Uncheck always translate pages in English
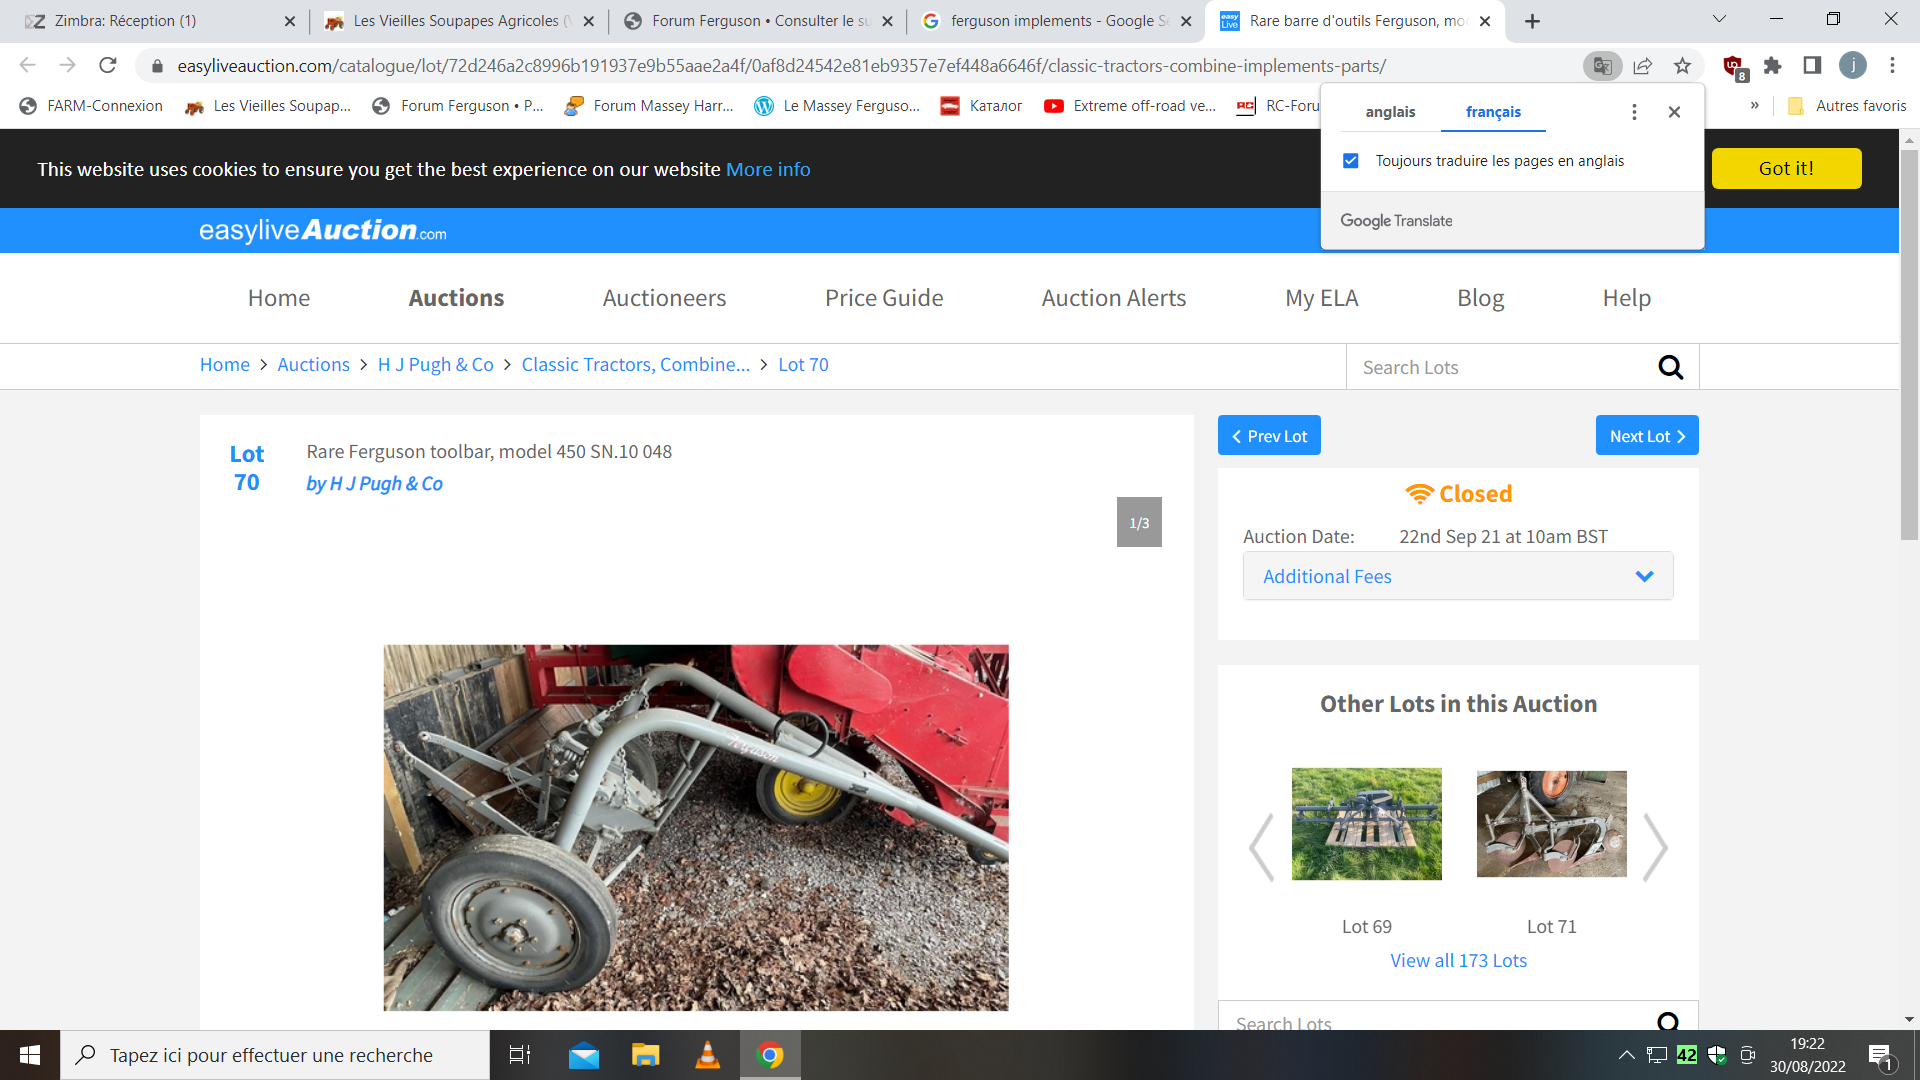1920x1080 pixels. coord(1351,161)
